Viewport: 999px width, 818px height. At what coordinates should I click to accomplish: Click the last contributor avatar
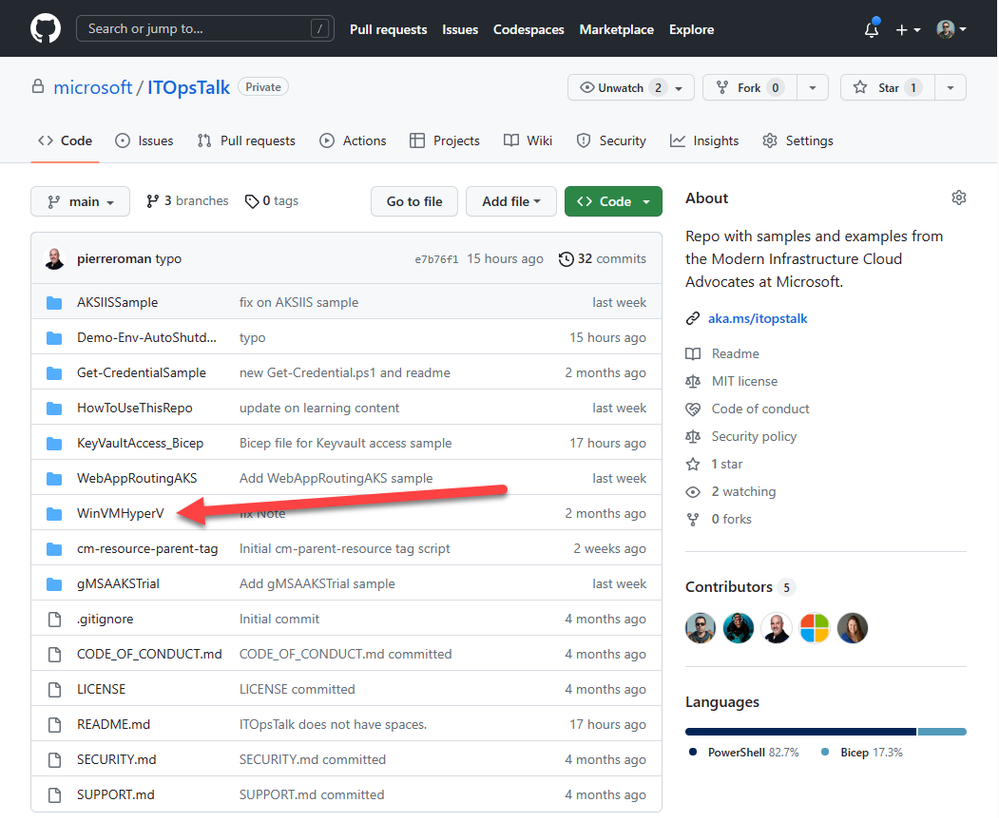pyautogui.click(x=852, y=628)
